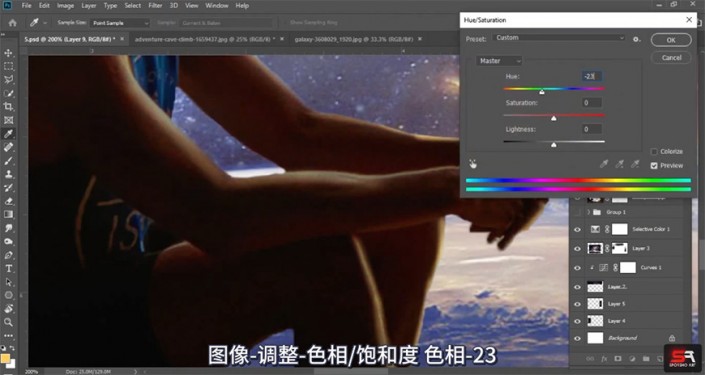Select the Hand tool
Screen dimensions: 705x375
click(x=8, y=309)
